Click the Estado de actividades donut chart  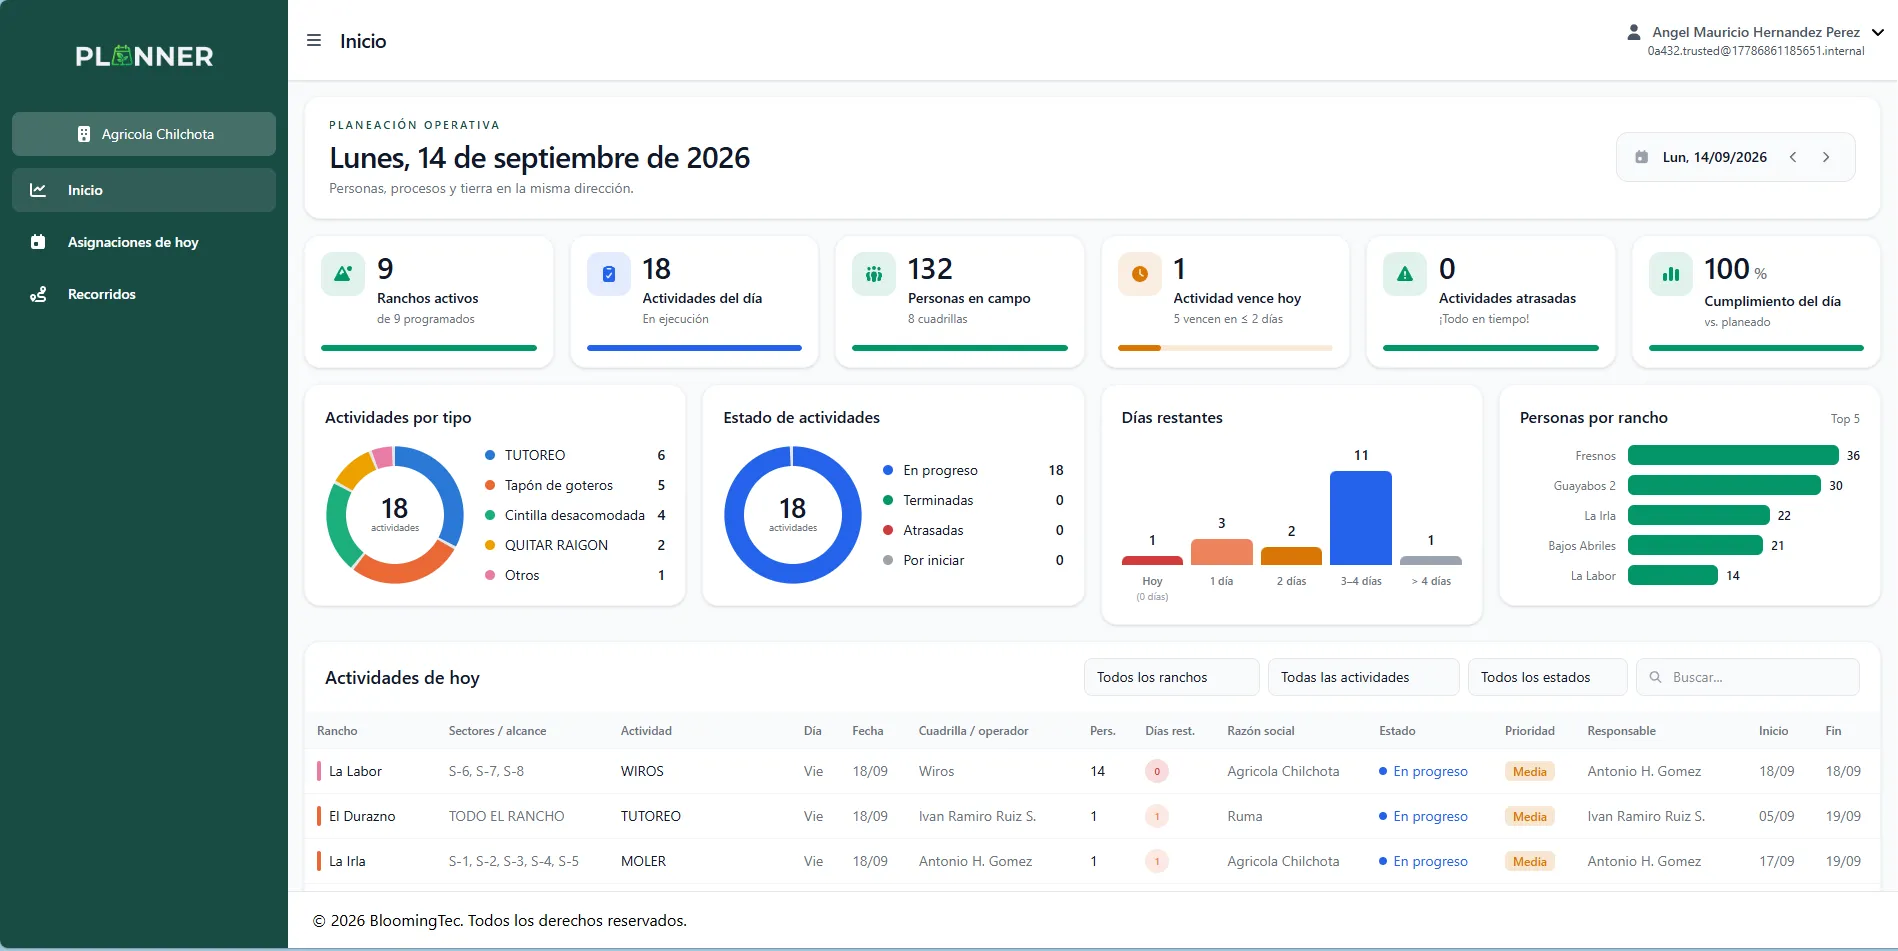pyautogui.click(x=793, y=515)
